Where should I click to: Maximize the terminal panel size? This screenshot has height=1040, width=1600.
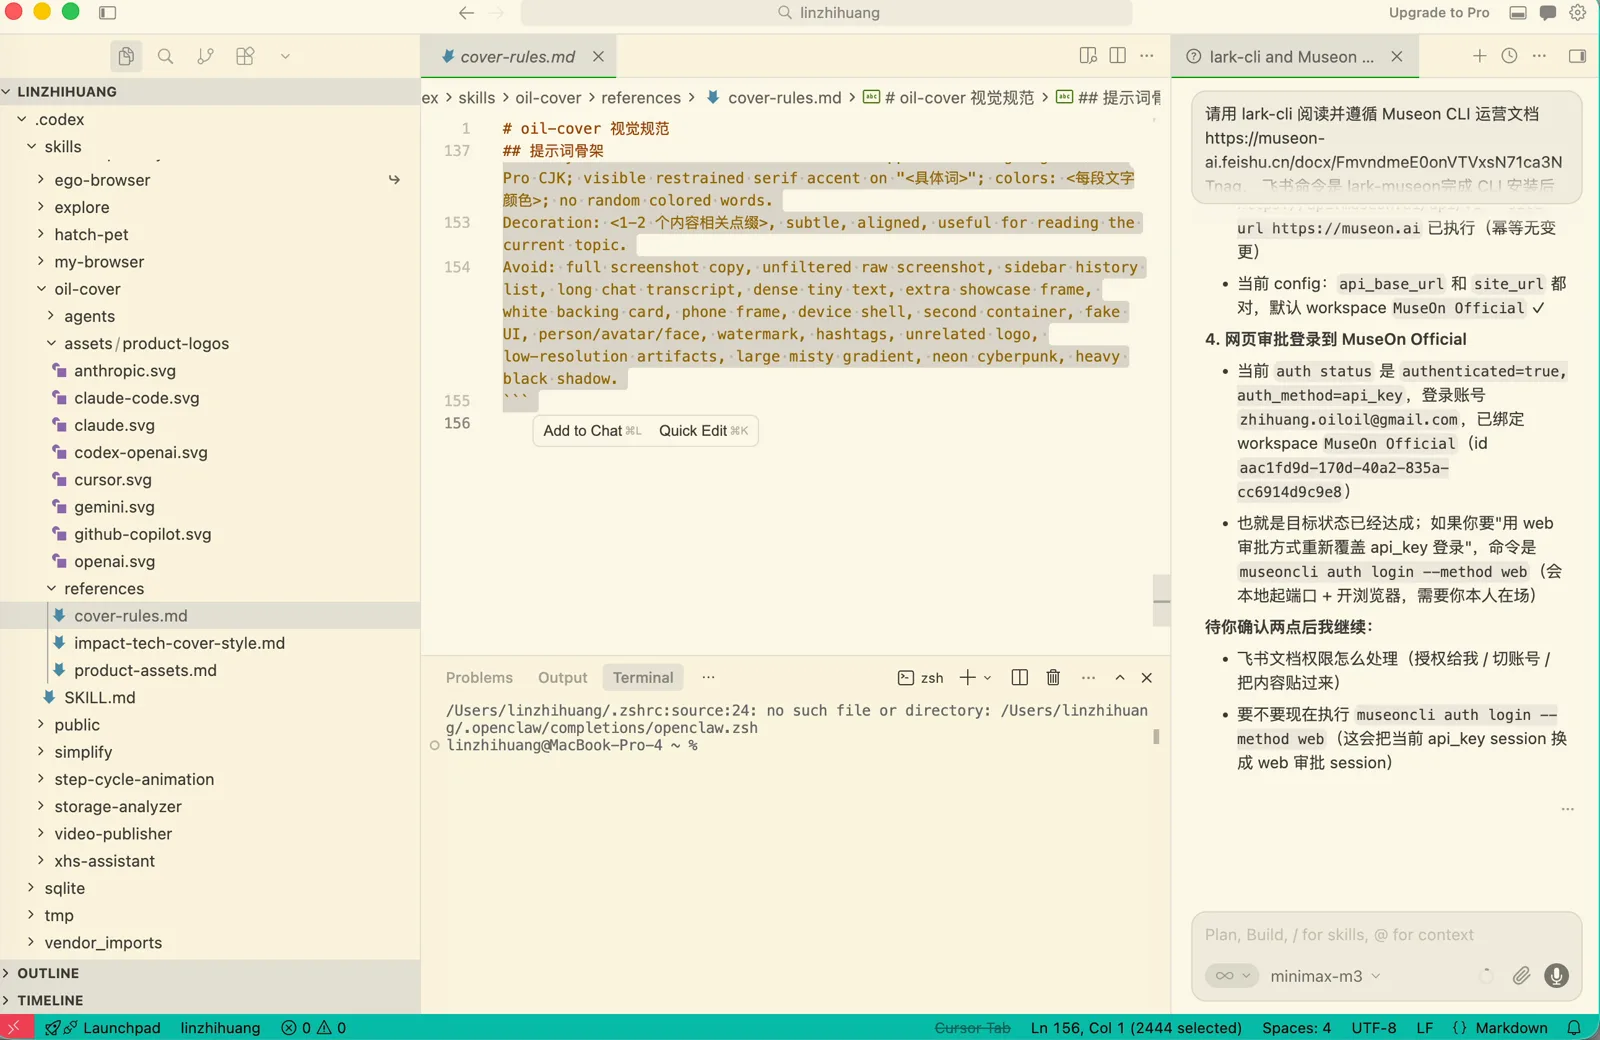1120,678
